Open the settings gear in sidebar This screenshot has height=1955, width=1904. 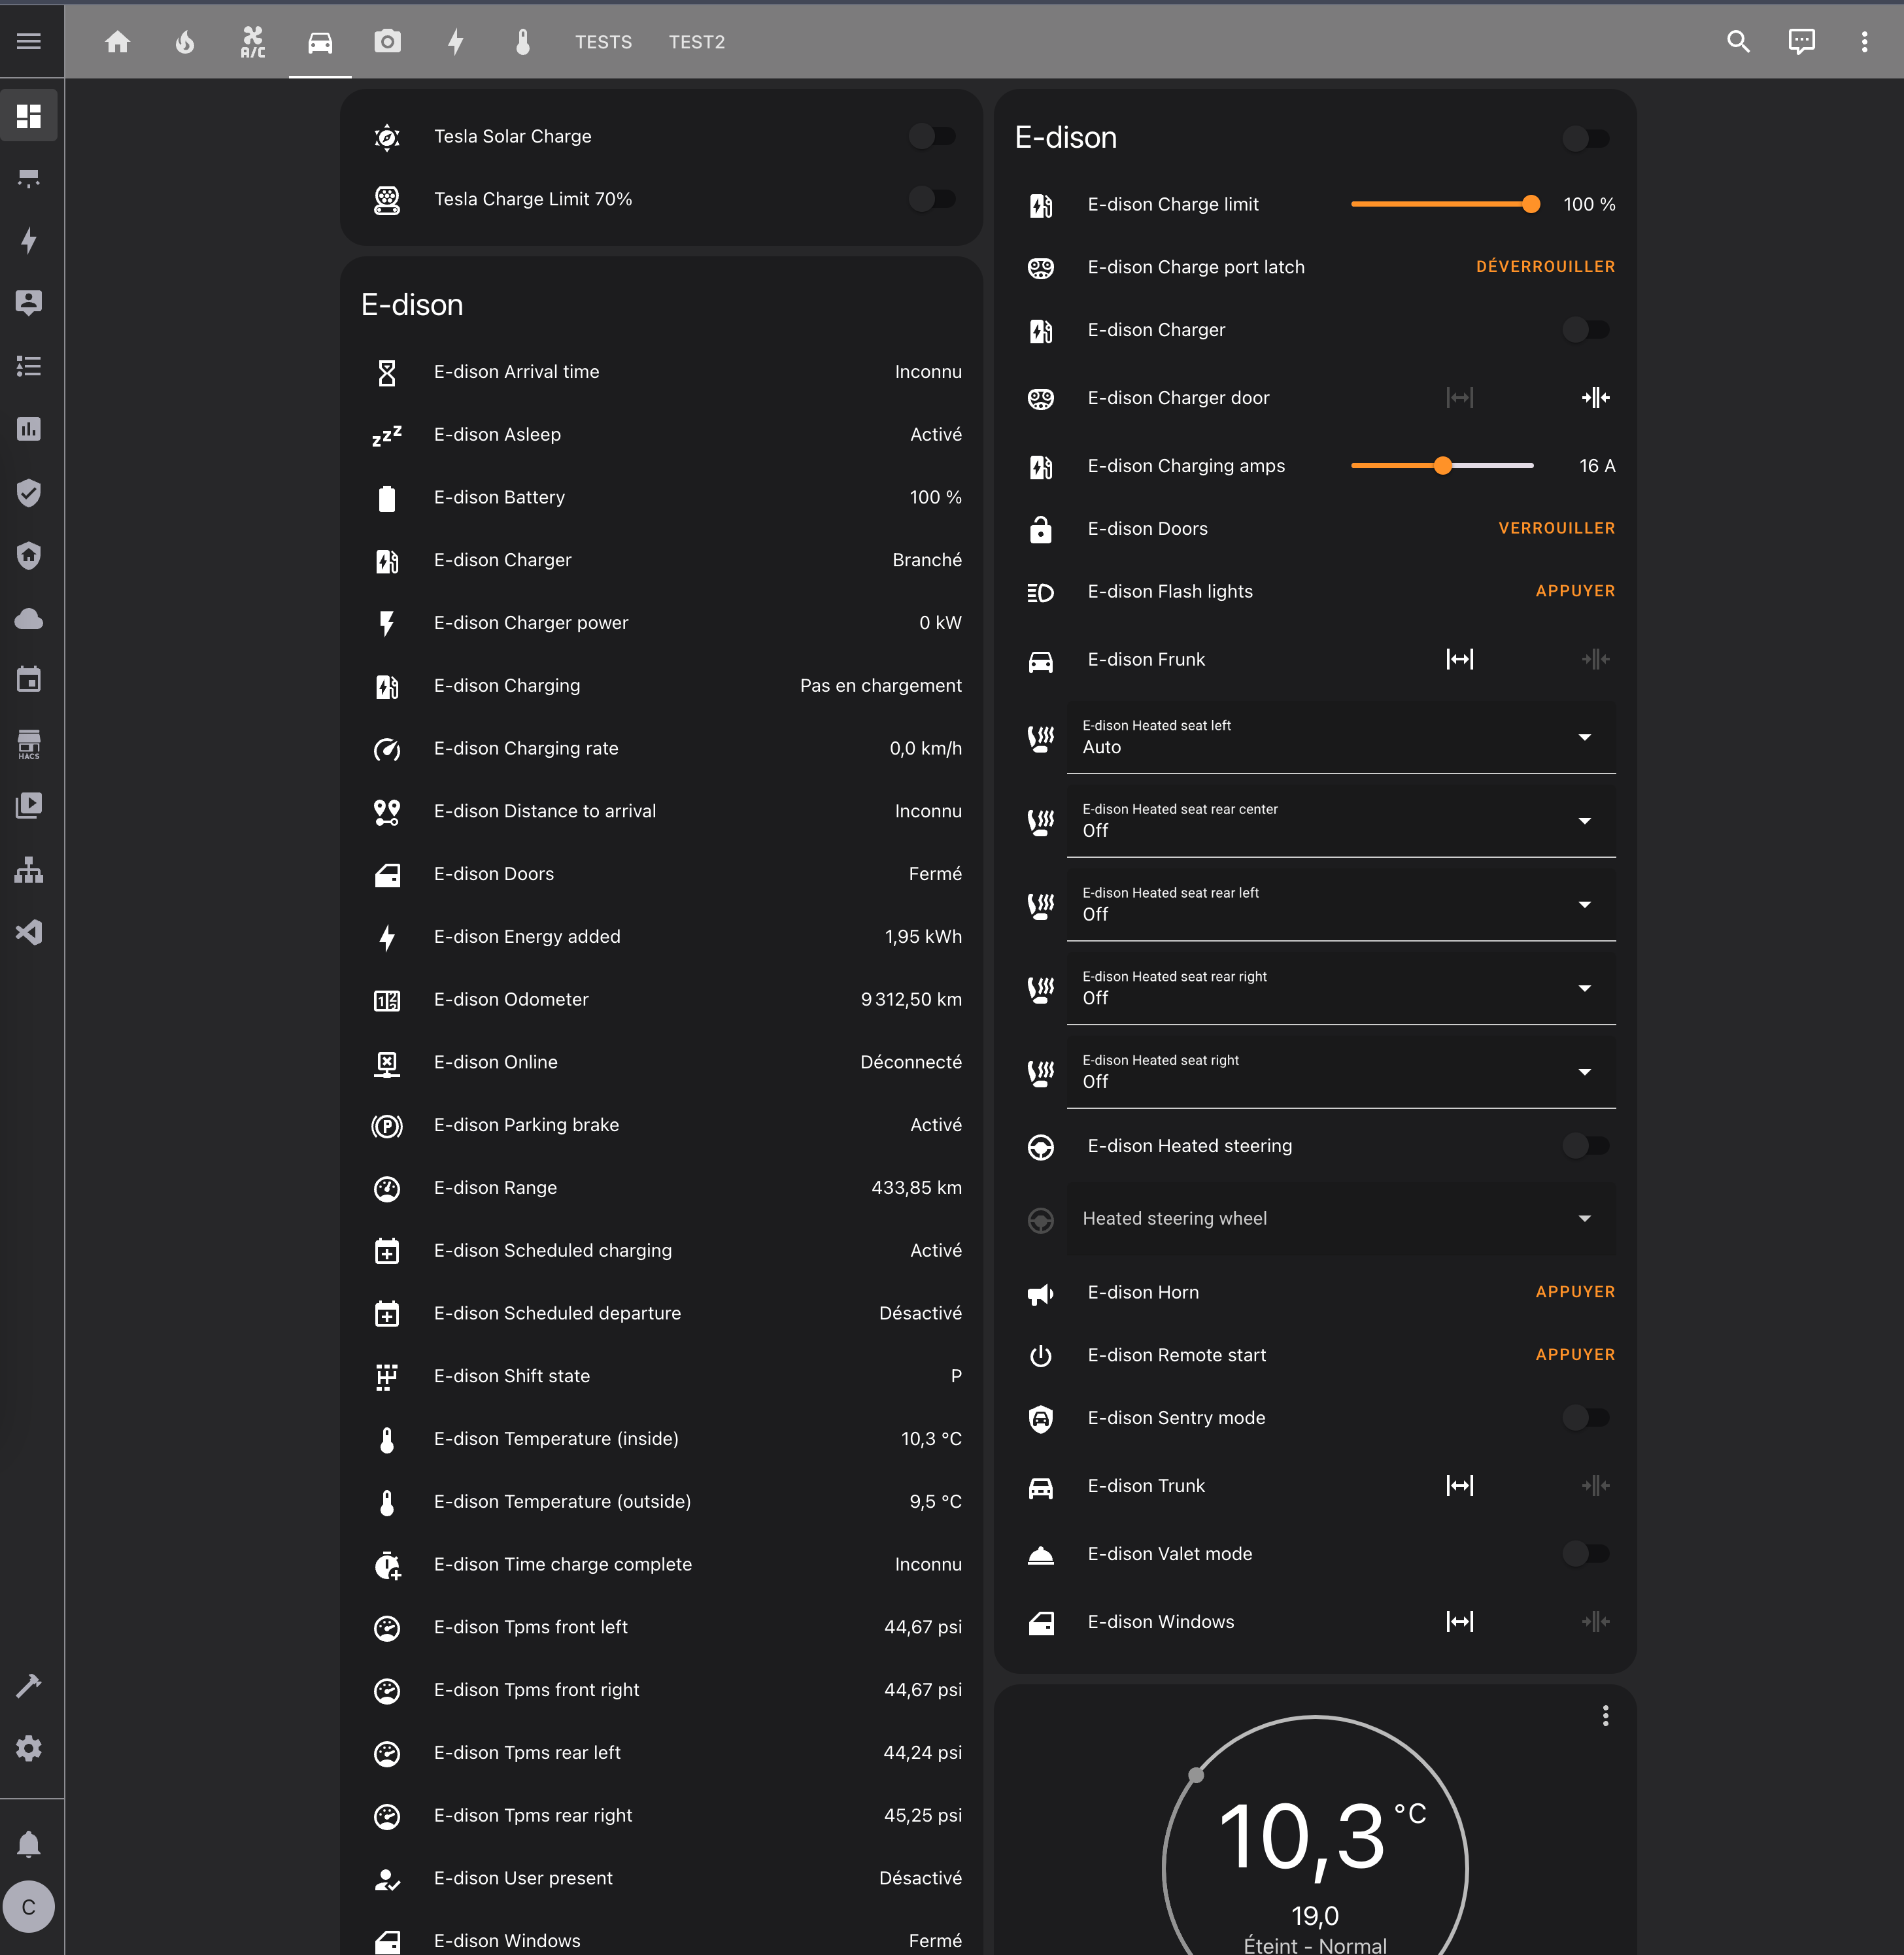[x=29, y=1748]
